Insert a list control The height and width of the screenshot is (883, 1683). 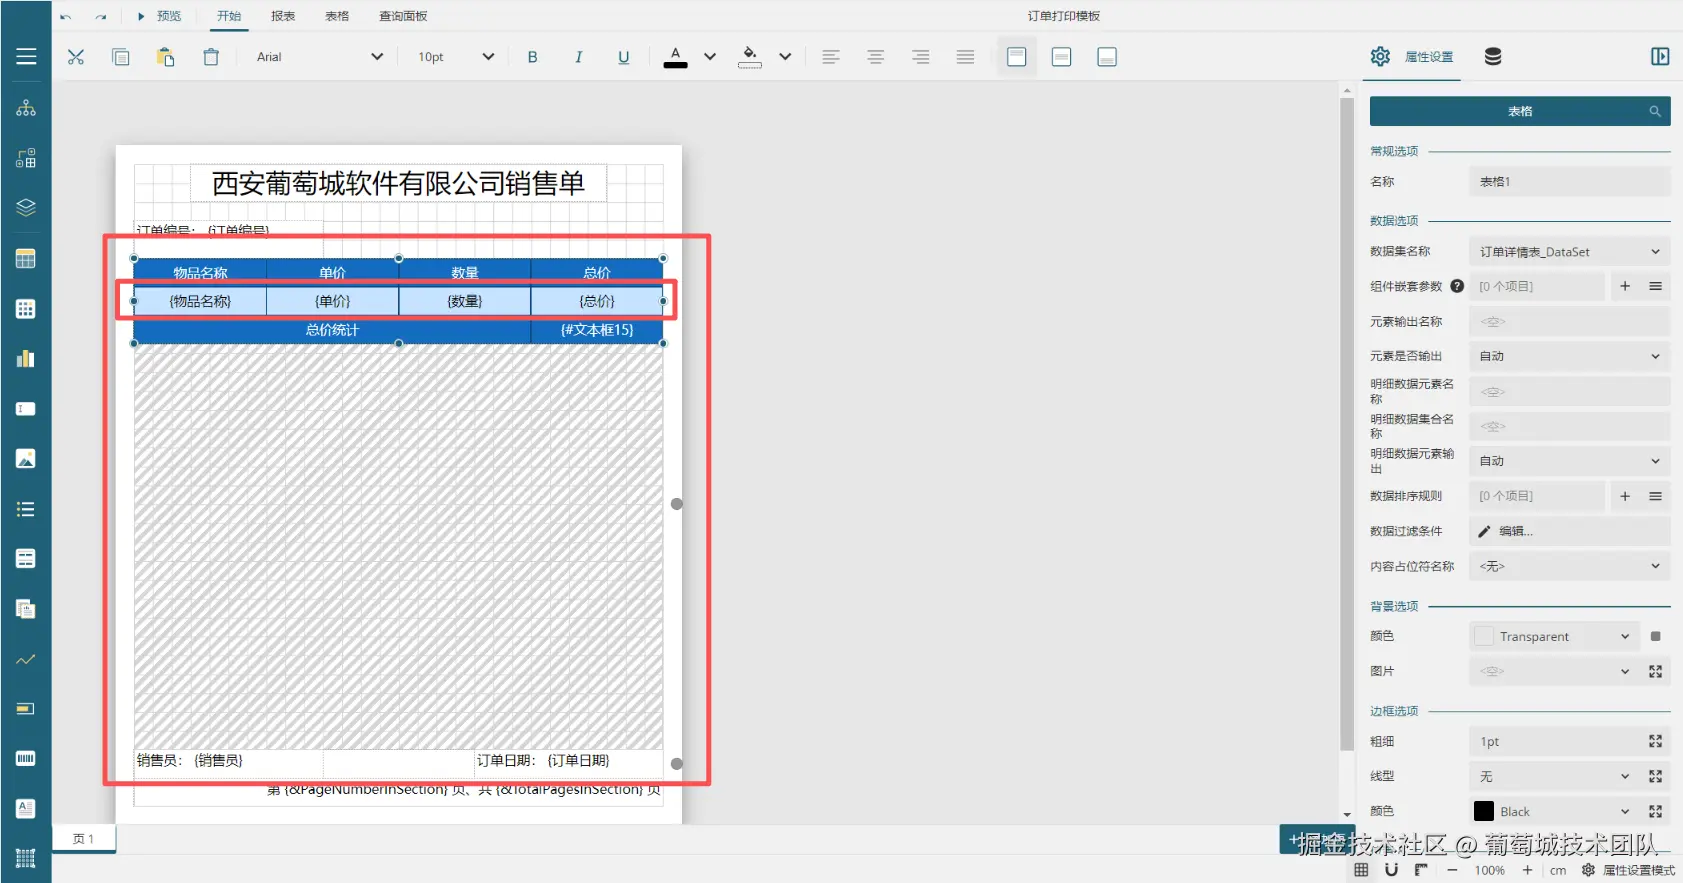26,509
